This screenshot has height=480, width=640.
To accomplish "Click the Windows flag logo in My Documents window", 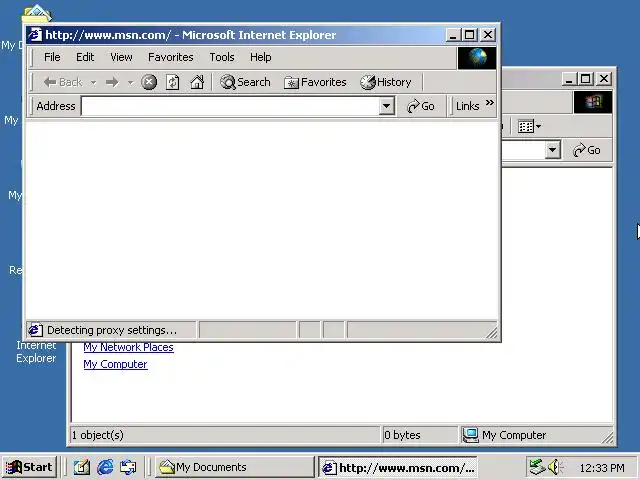I will 593,102.
